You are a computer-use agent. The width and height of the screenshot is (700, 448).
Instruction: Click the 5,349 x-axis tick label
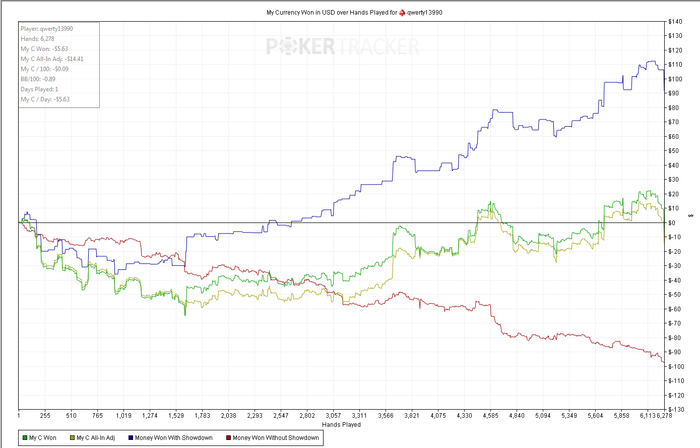(x=569, y=415)
